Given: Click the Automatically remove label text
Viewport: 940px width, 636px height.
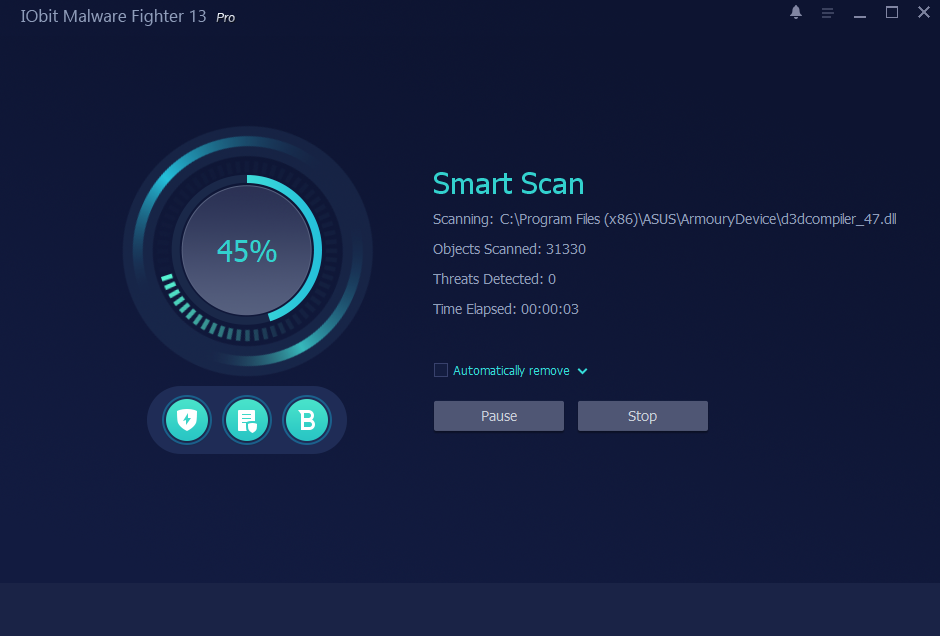Looking at the screenshot, I should tap(511, 371).
